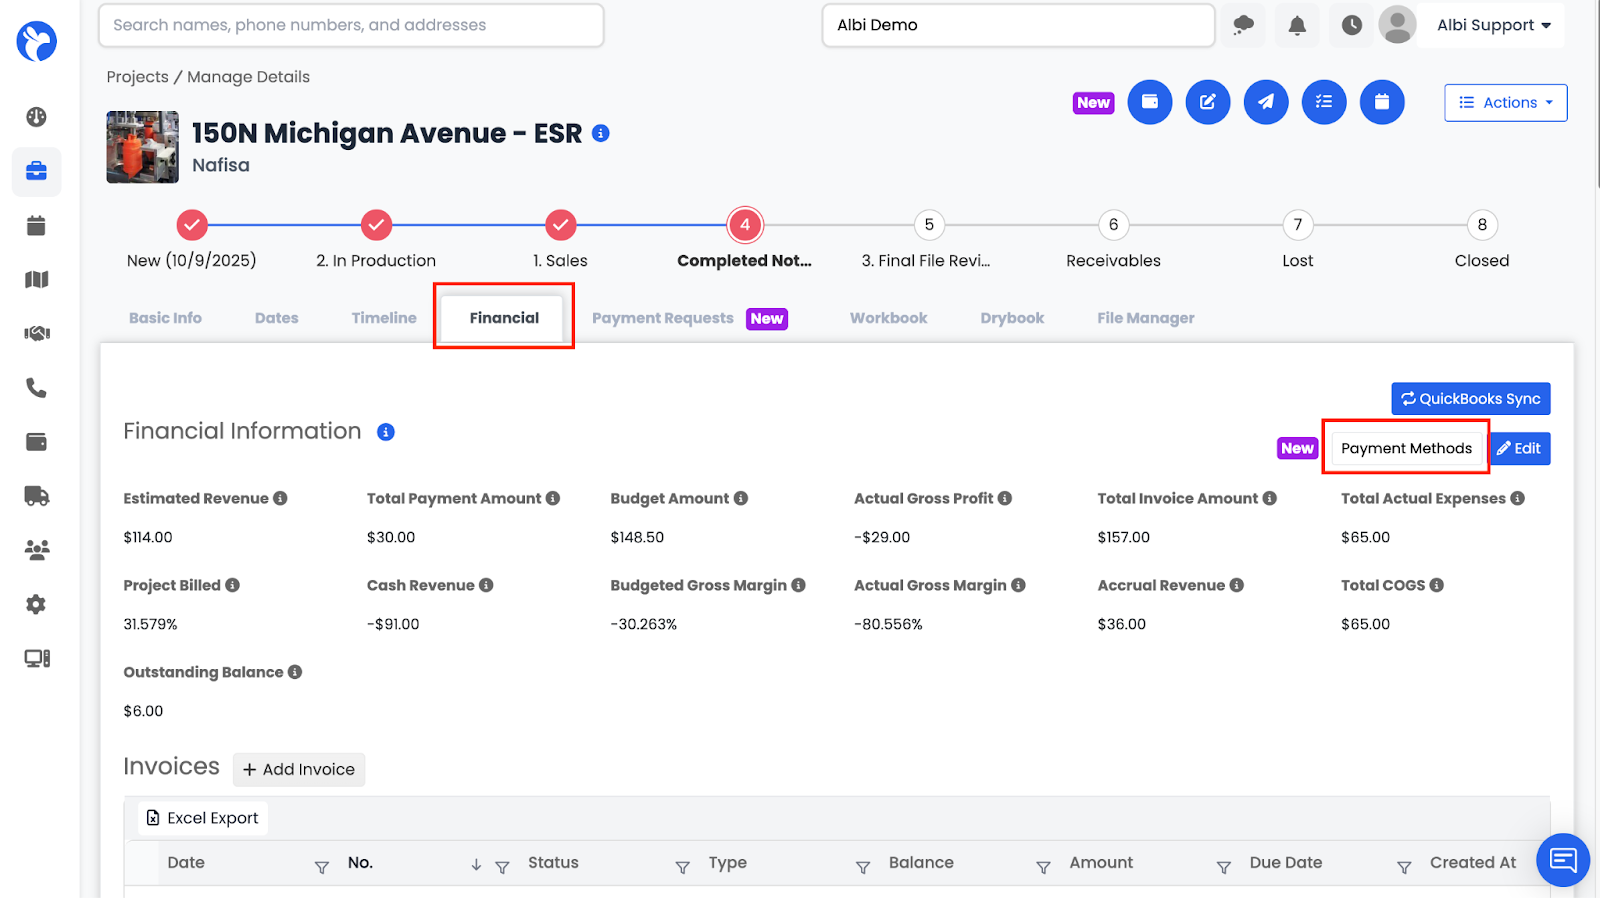Viewport: 1600px width, 898px height.
Task: Click the handshake icon in sidebar
Action: click(37, 333)
